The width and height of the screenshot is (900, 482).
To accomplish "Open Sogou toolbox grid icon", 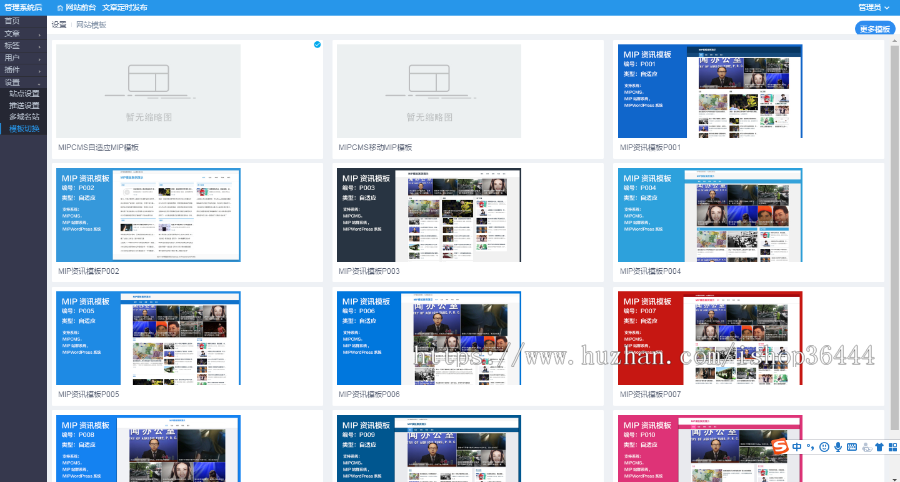I will click(893, 447).
